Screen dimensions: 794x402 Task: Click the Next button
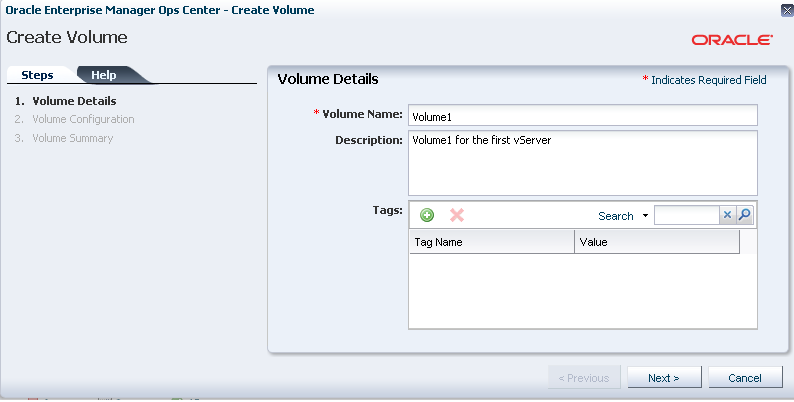[x=664, y=378]
